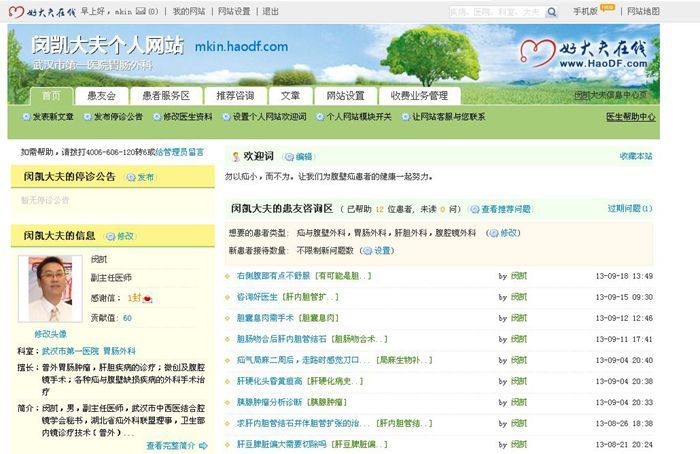This screenshot has height=454, width=700.
Task: Select the 首页 tab
Action: [x=51, y=96]
